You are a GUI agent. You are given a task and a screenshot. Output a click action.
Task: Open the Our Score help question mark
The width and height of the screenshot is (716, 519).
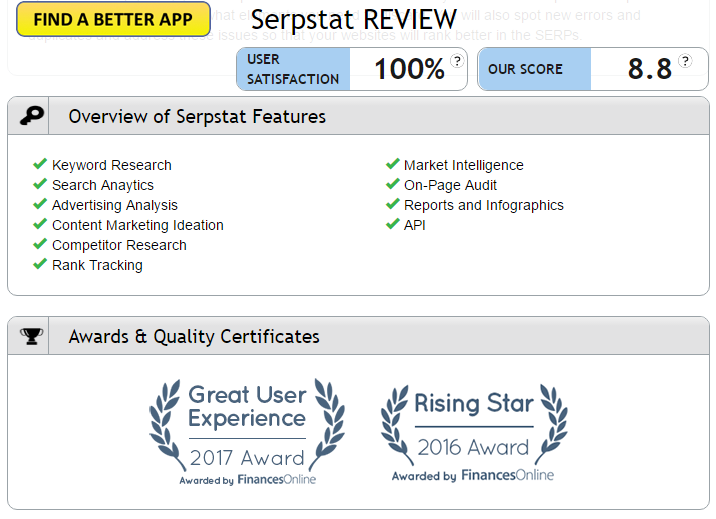point(684,61)
